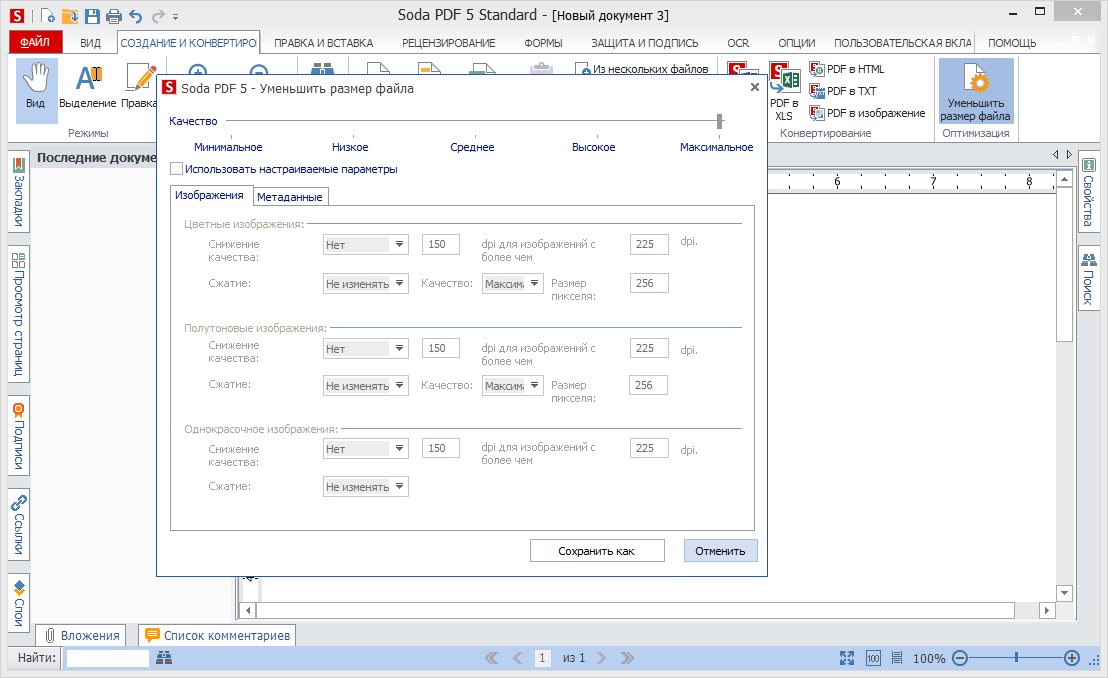1108x678 pixels.
Task: Click the actual size 100 icon
Action: click(873, 658)
